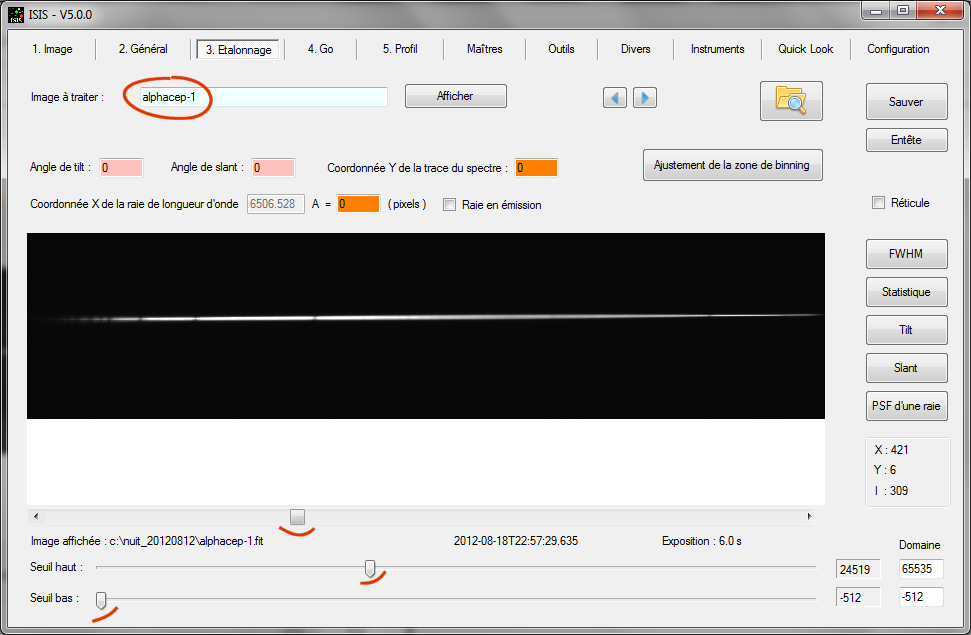This screenshot has height=635, width=971.
Task: Open the 5. Profil tab
Action: click(x=399, y=49)
